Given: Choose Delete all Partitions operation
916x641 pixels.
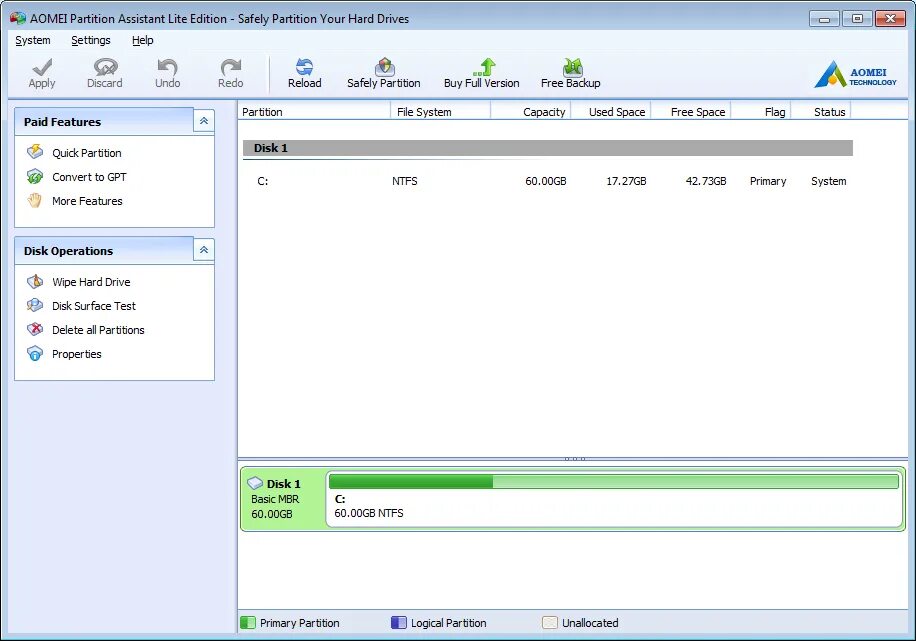Looking at the screenshot, I should coord(98,330).
